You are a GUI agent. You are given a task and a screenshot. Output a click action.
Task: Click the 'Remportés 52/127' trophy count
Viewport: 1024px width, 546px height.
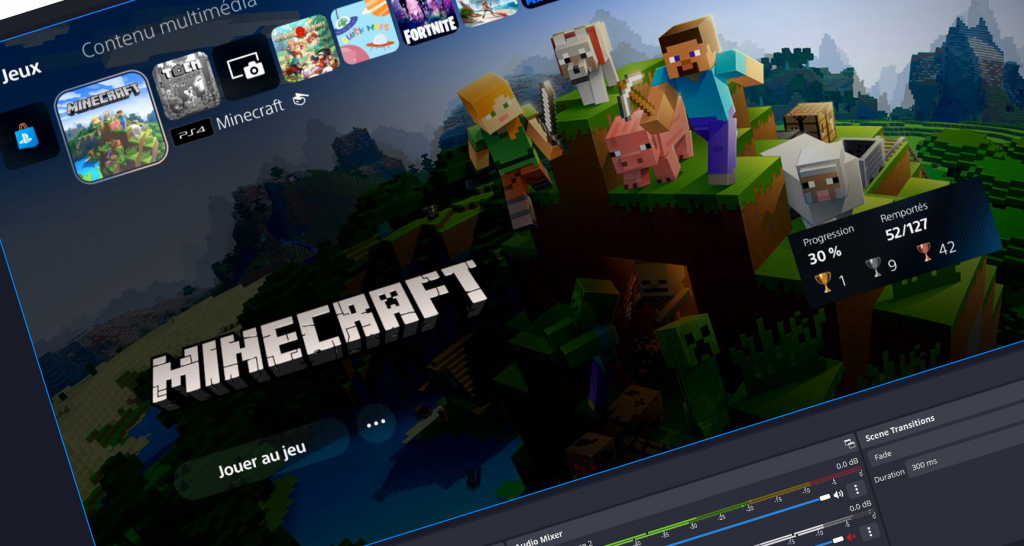(906, 223)
